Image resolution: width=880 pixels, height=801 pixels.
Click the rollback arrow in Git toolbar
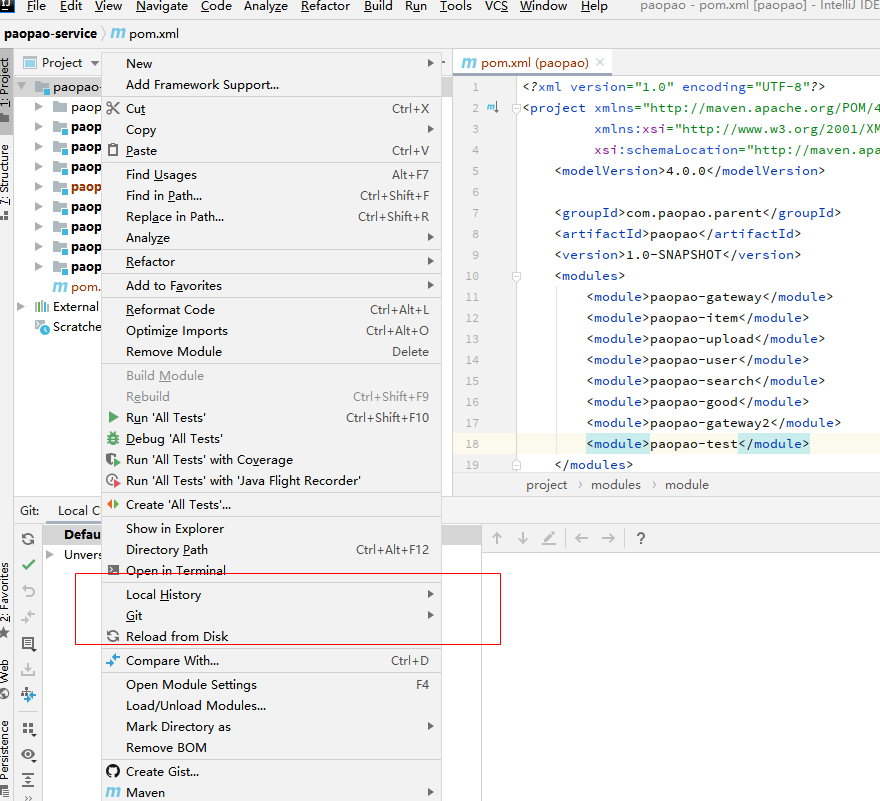click(x=28, y=591)
